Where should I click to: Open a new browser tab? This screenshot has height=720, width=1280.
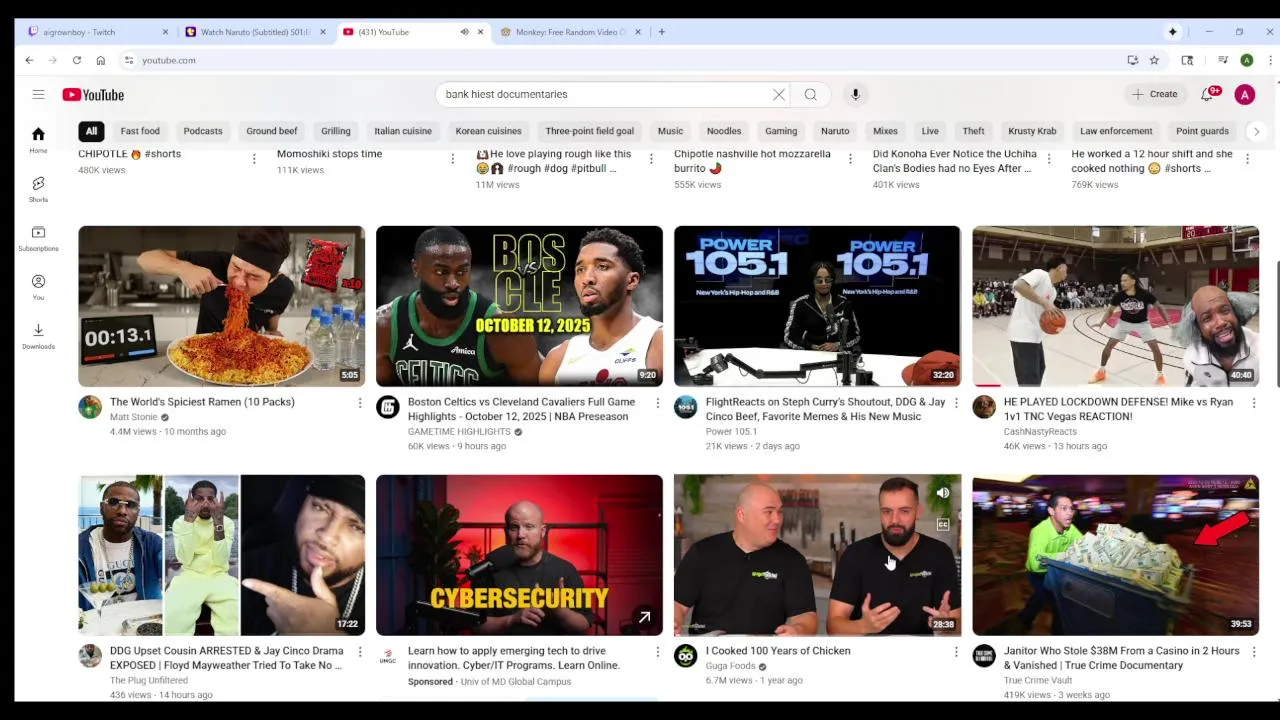click(662, 32)
